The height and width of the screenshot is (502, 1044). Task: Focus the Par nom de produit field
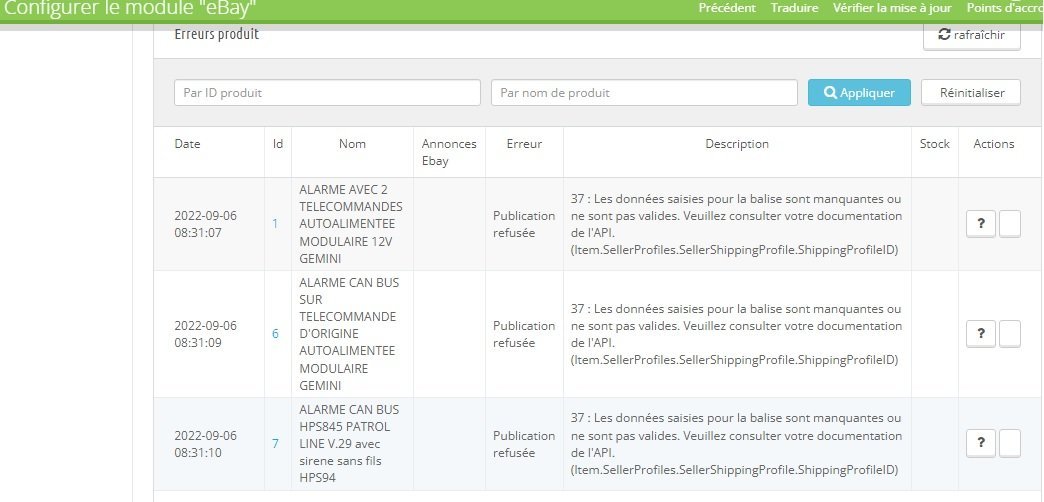pos(644,93)
